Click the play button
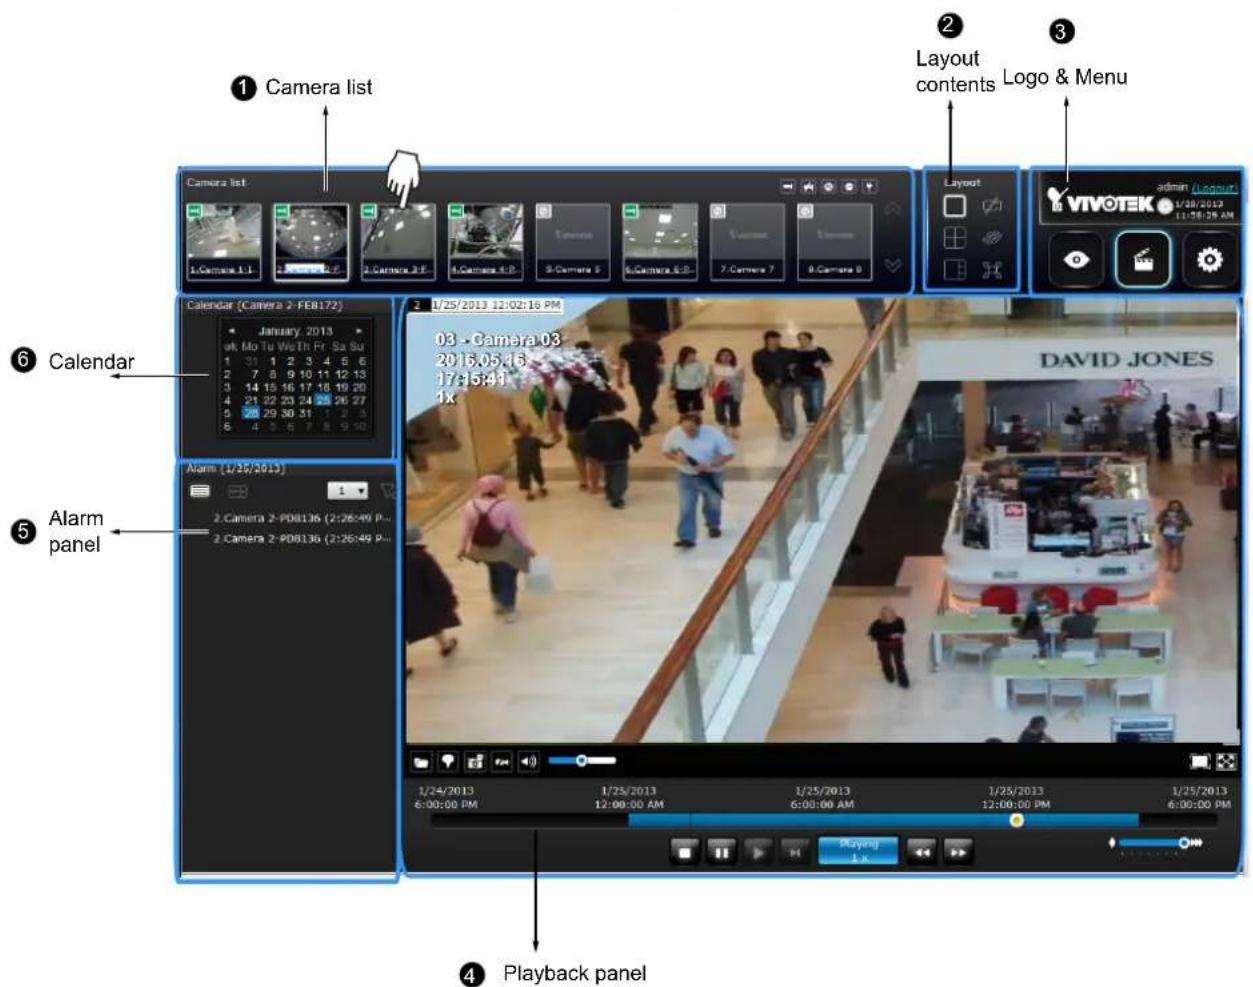Image resolution: width=1253 pixels, height=987 pixels. (758, 853)
